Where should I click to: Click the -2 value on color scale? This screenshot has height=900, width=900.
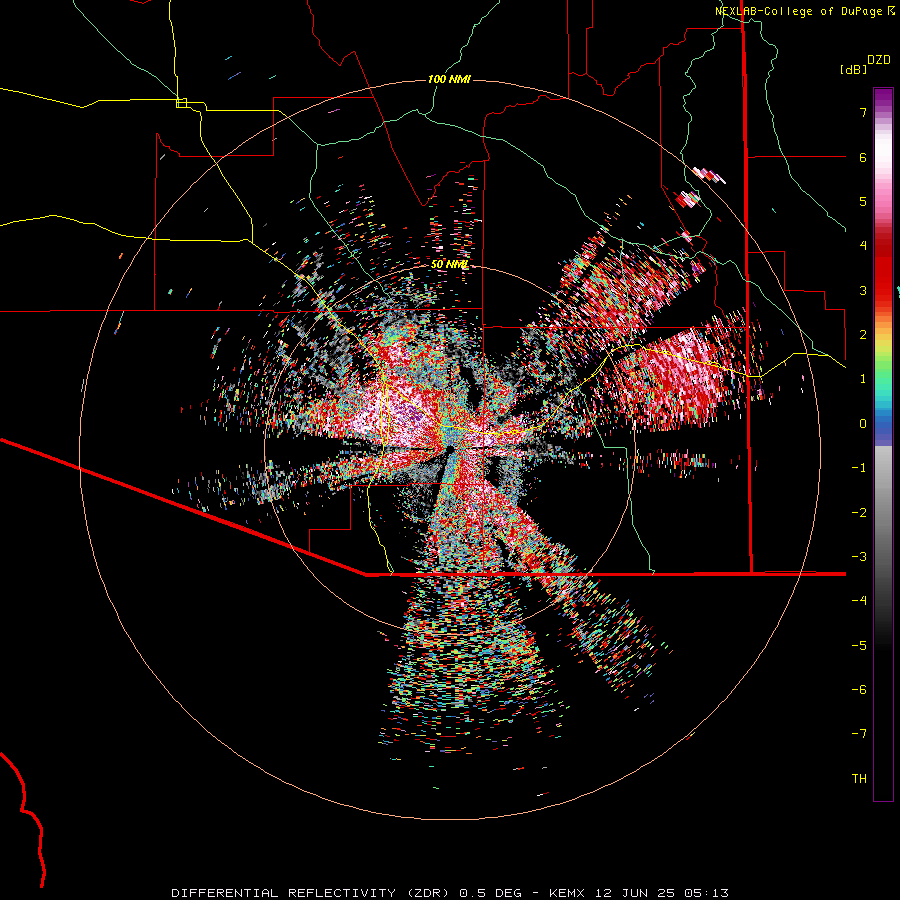coord(859,512)
